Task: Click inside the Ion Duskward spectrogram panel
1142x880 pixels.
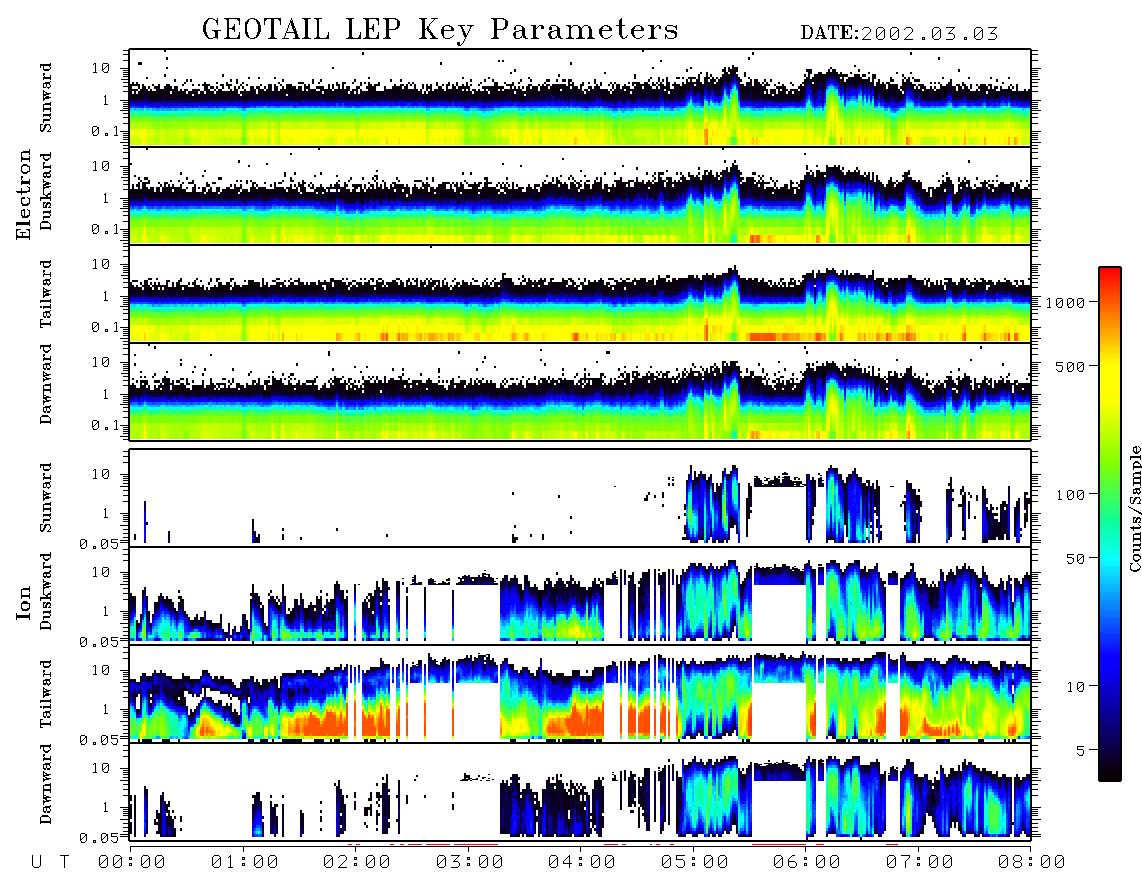Action: pyautogui.click(x=580, y=595)
